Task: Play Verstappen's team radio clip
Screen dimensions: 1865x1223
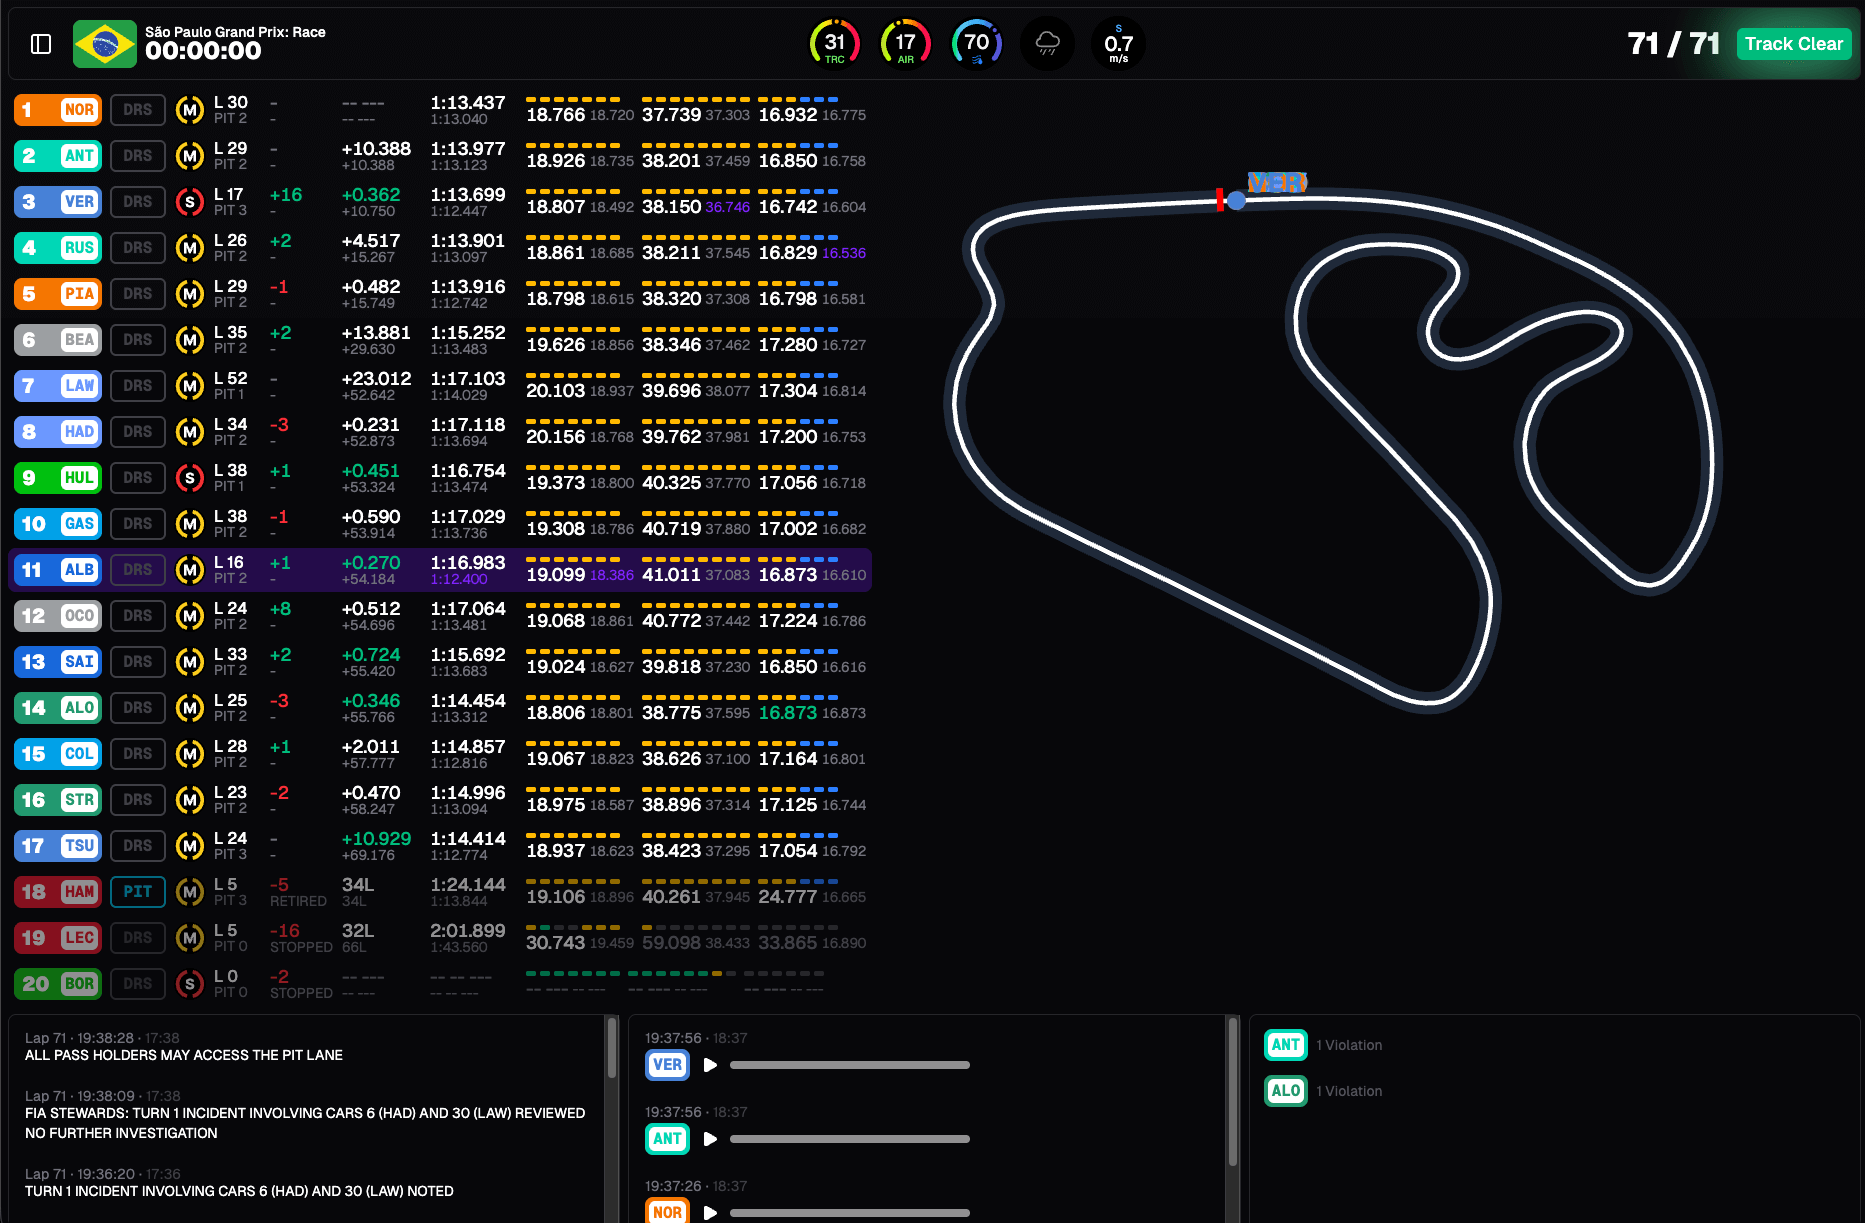Action: pos(710,1065)
